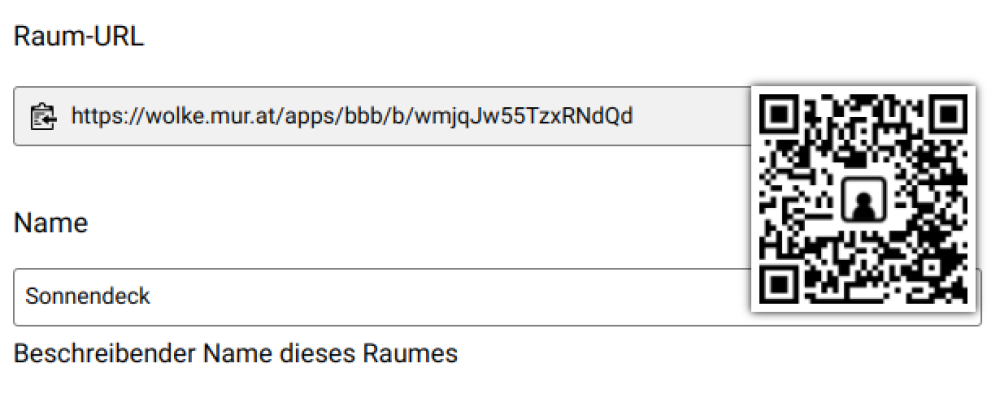The height and width of the screenshot is (398, 1000).
Task: Click the QR code's top-right finder square
Action: [x=948, y=114]
